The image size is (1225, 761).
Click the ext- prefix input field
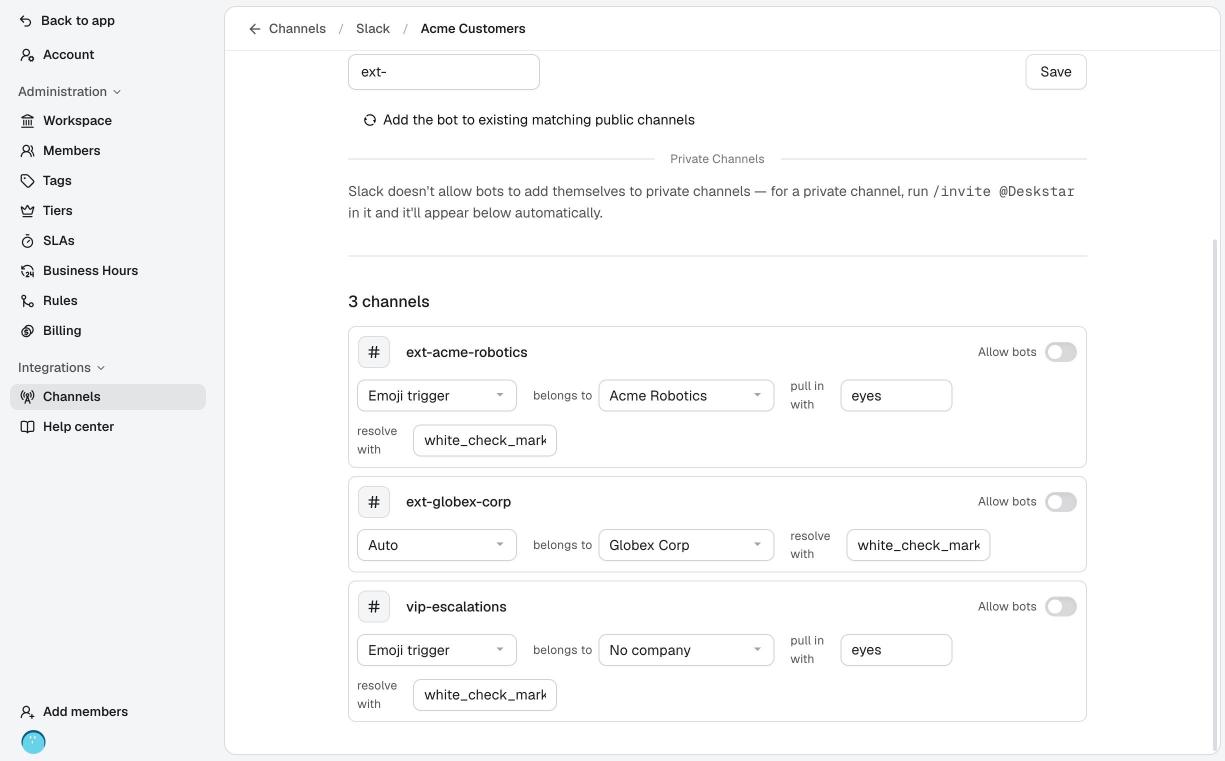point(444,72)
